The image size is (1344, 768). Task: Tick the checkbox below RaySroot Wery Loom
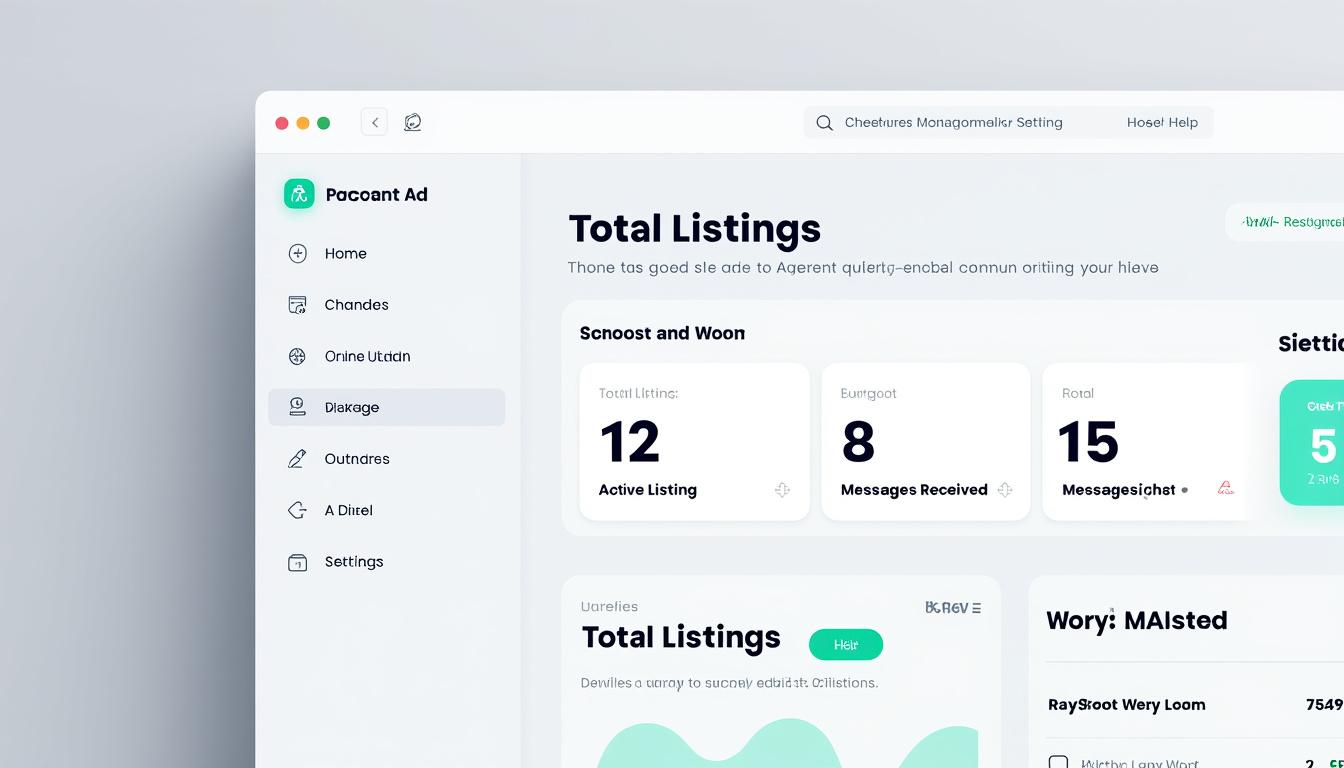tap(1058, 763)
